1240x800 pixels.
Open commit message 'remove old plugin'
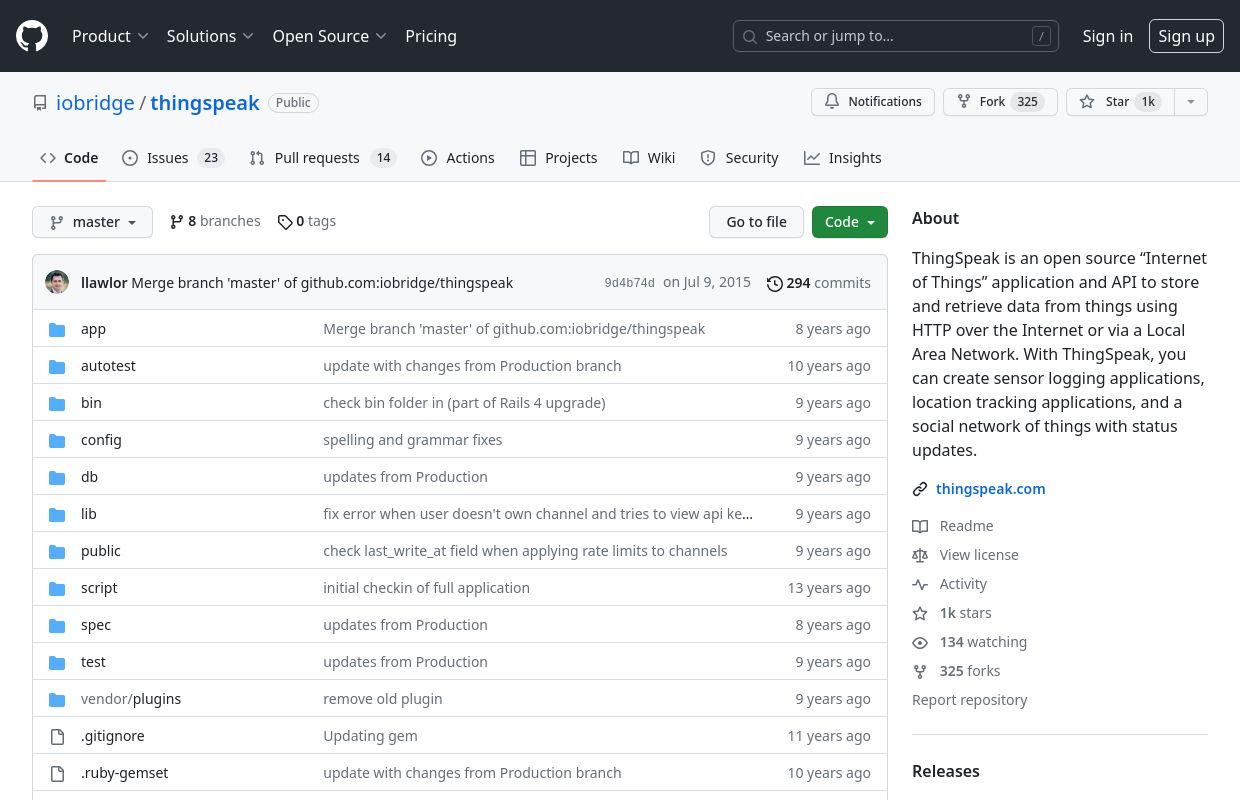383,699
